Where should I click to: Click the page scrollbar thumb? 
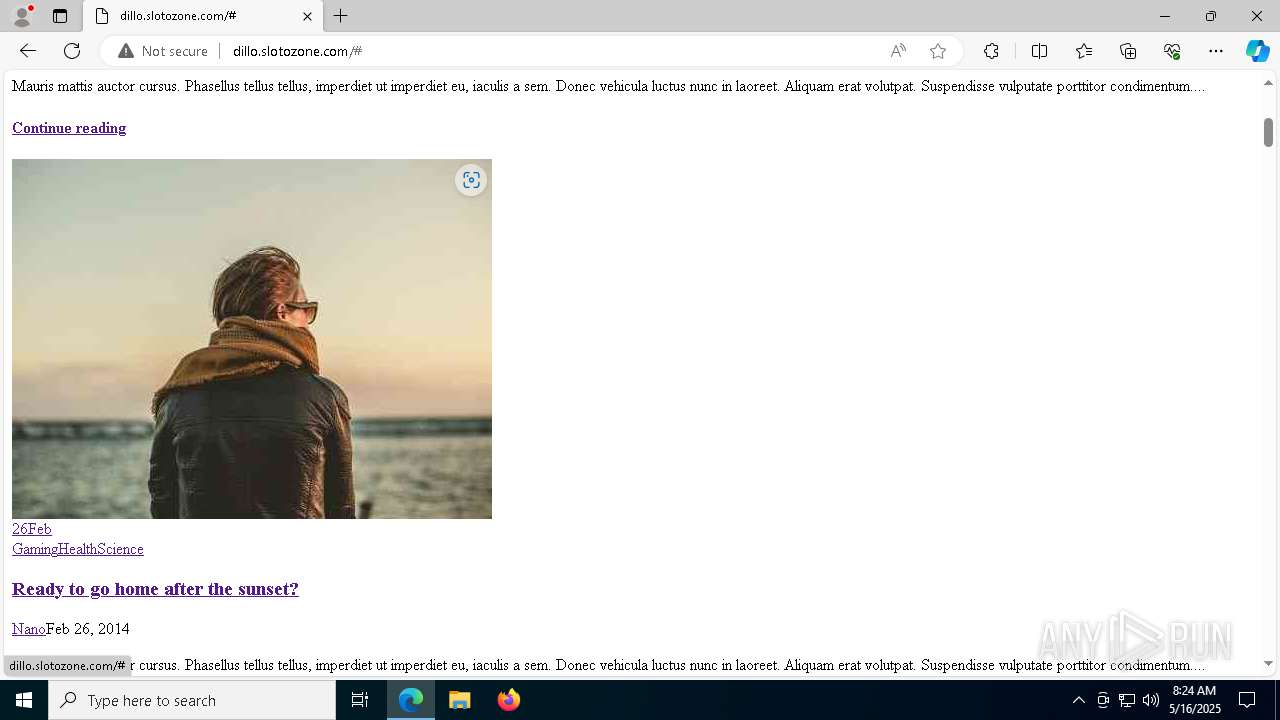[x=1268, y=132]
